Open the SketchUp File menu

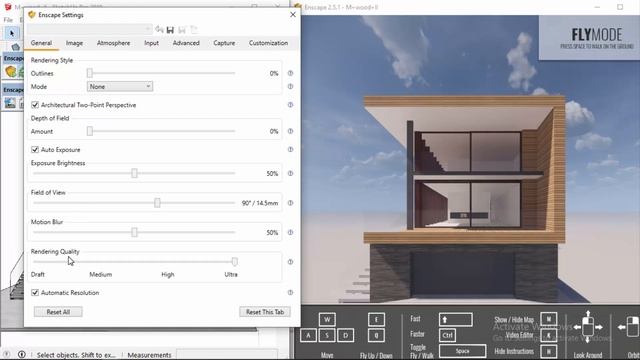coord(8,20)
